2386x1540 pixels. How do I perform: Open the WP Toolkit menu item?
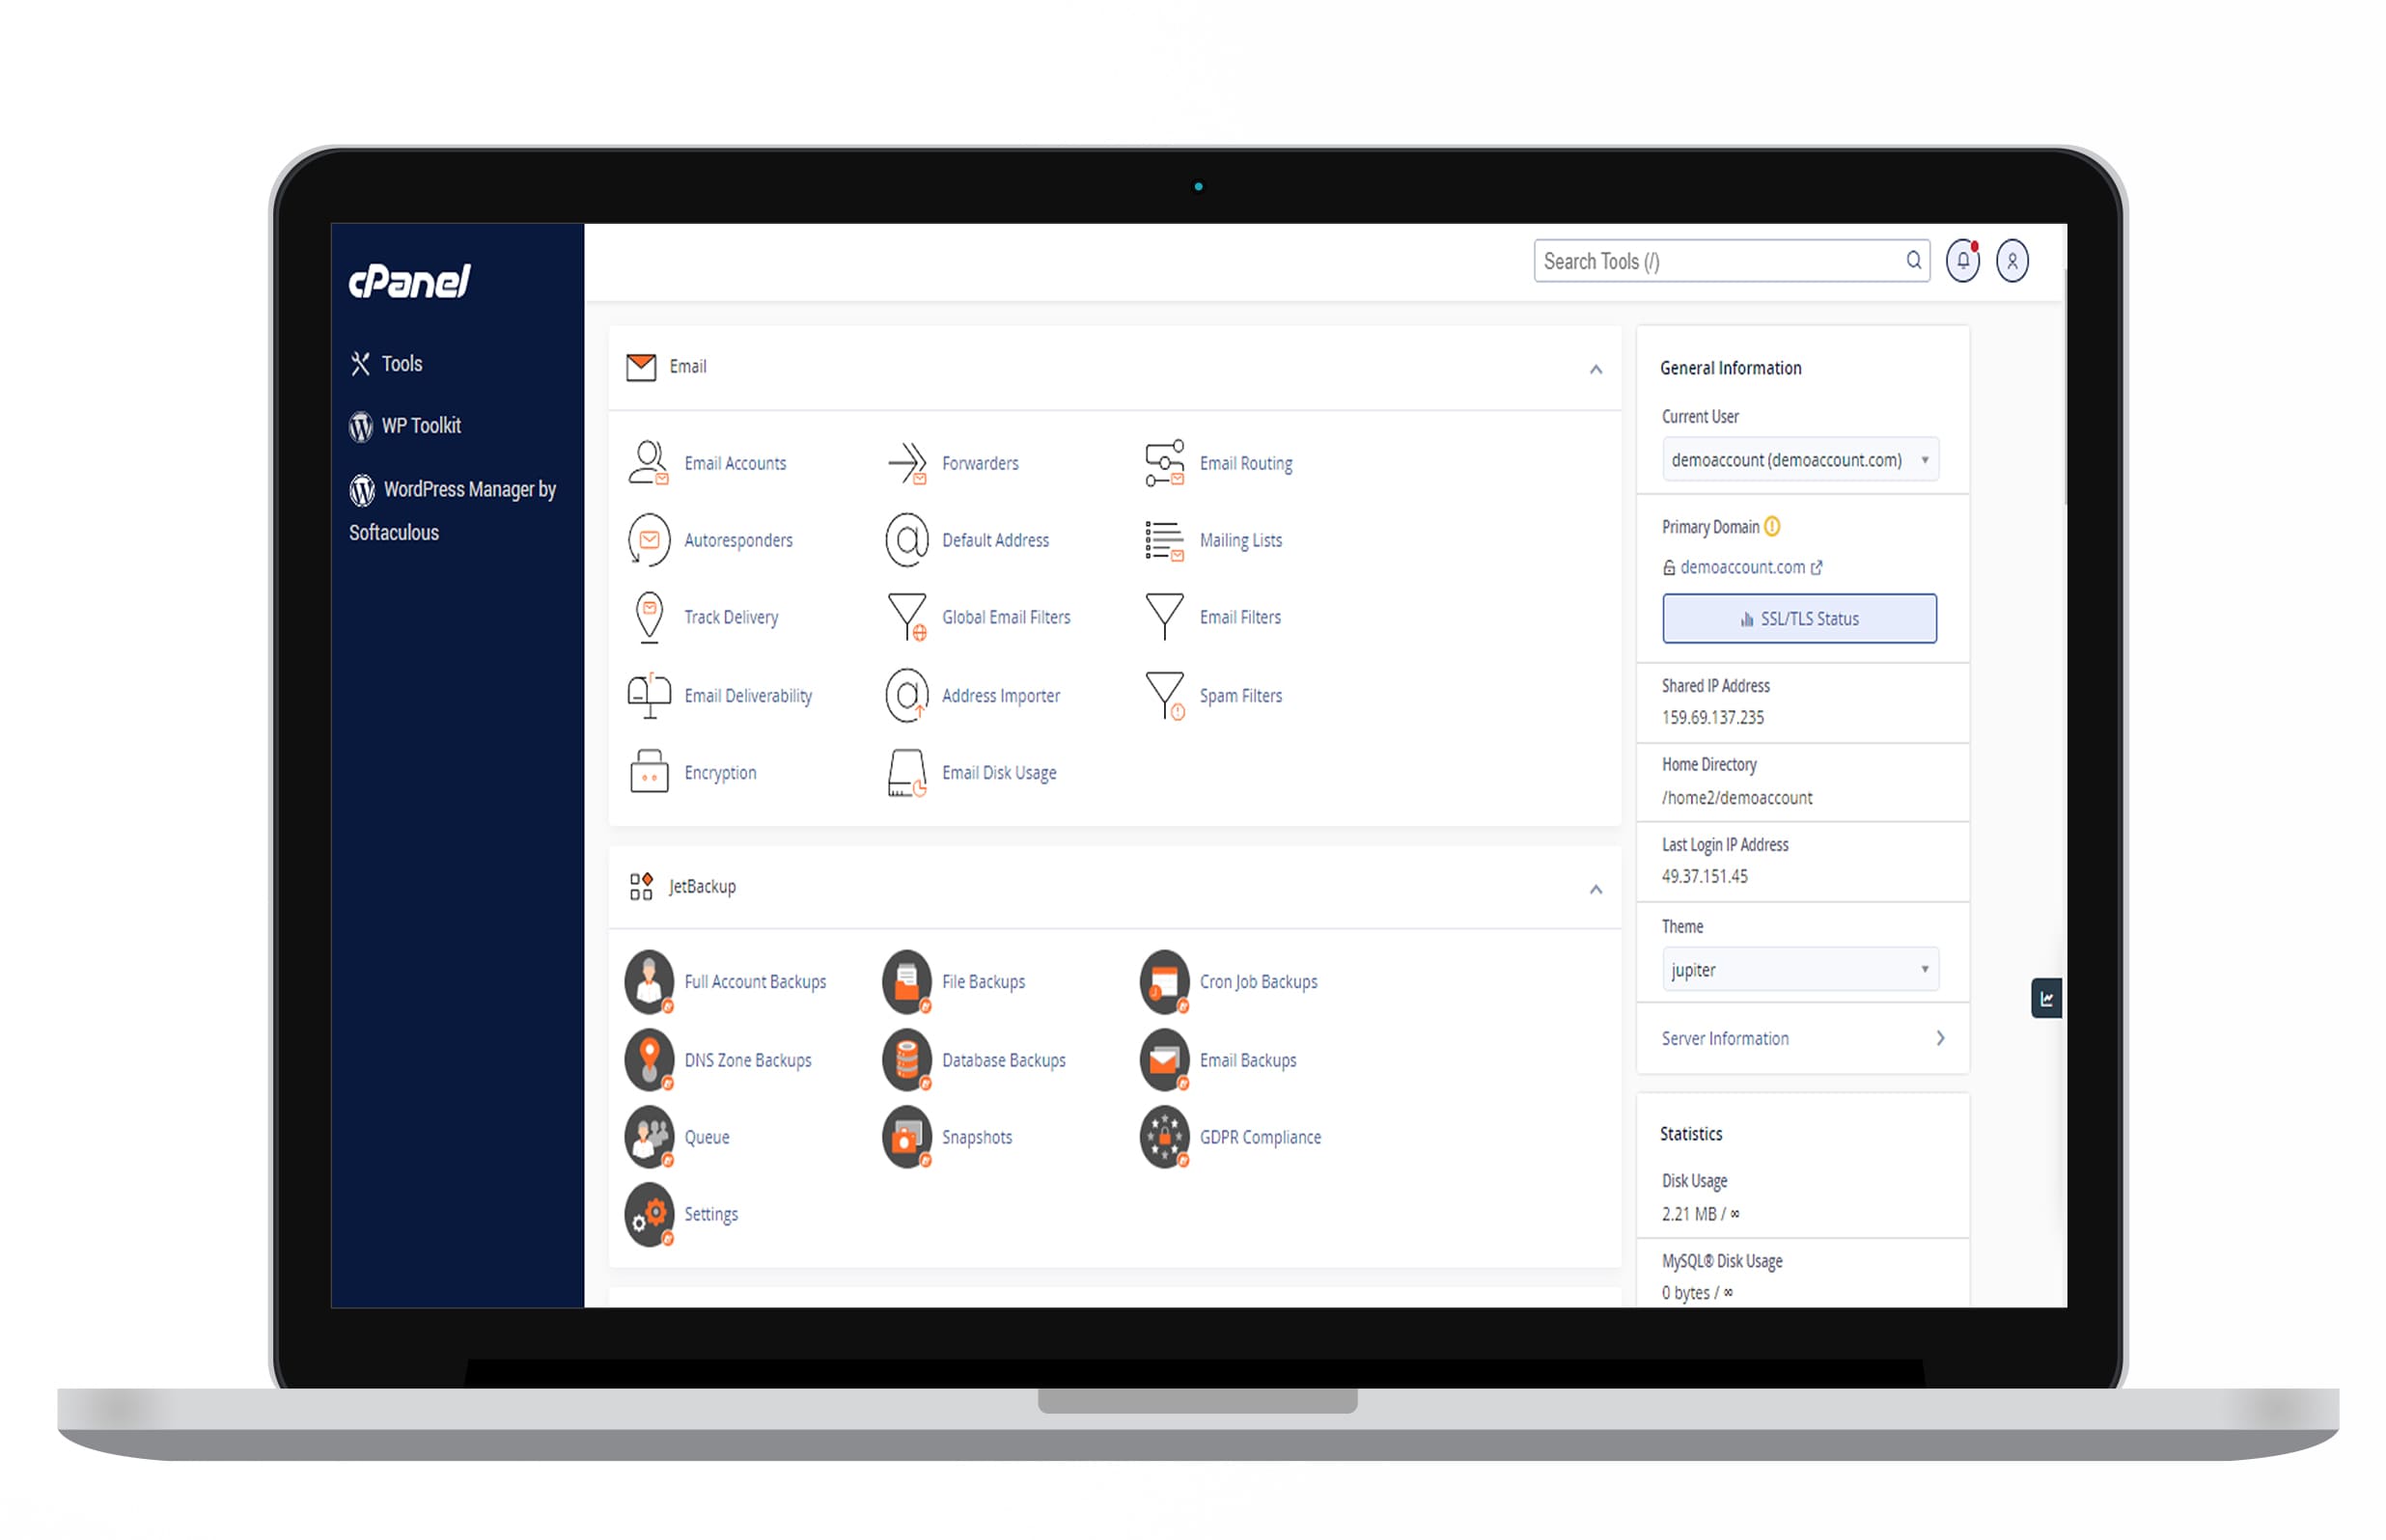click(x=423, y=426)
